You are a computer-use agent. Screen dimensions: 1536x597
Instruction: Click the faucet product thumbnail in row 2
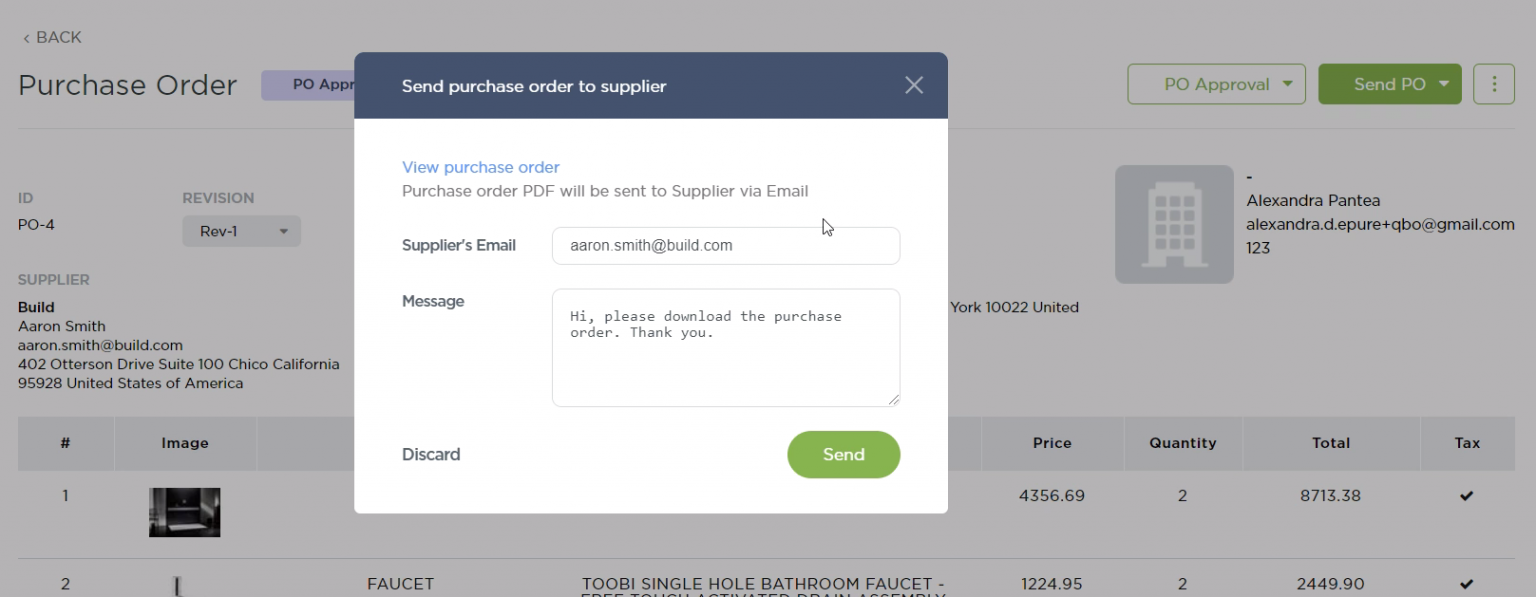178,586
